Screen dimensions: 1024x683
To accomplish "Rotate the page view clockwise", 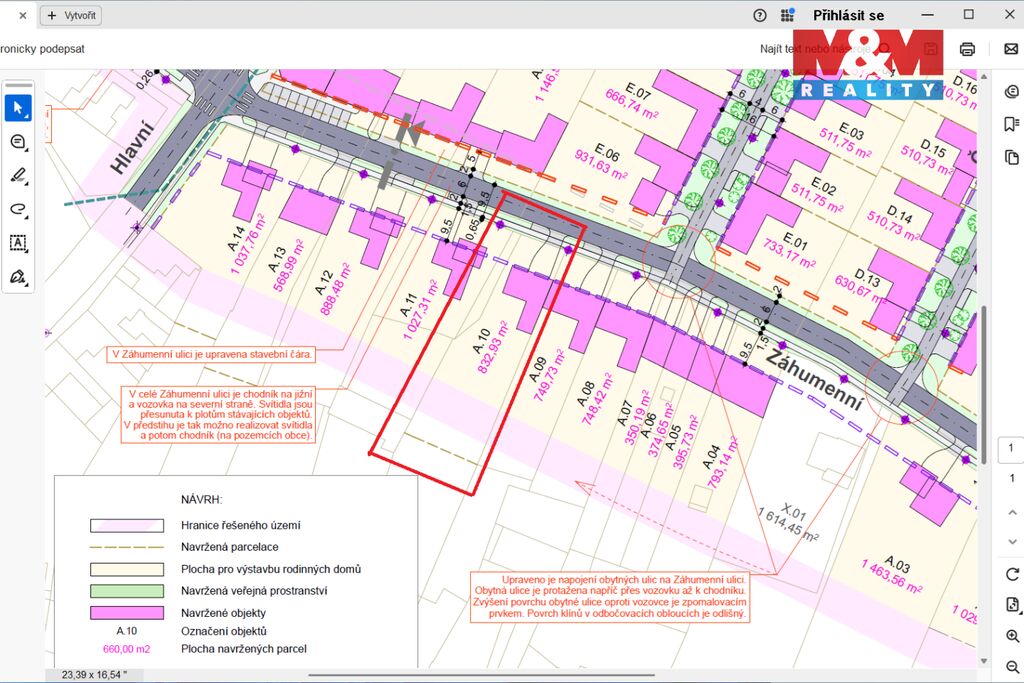I will tap(1011, 573).
